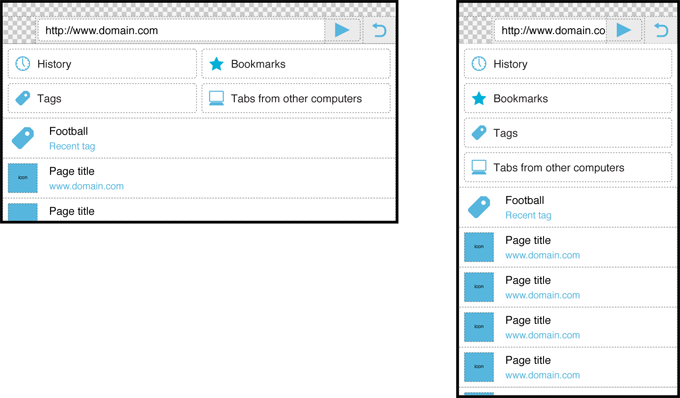This screenshot has width=680, height=398.
Task: Click the site icon directly below the Football tag in the portrait mockup
Action: click(x=479, y=247)
